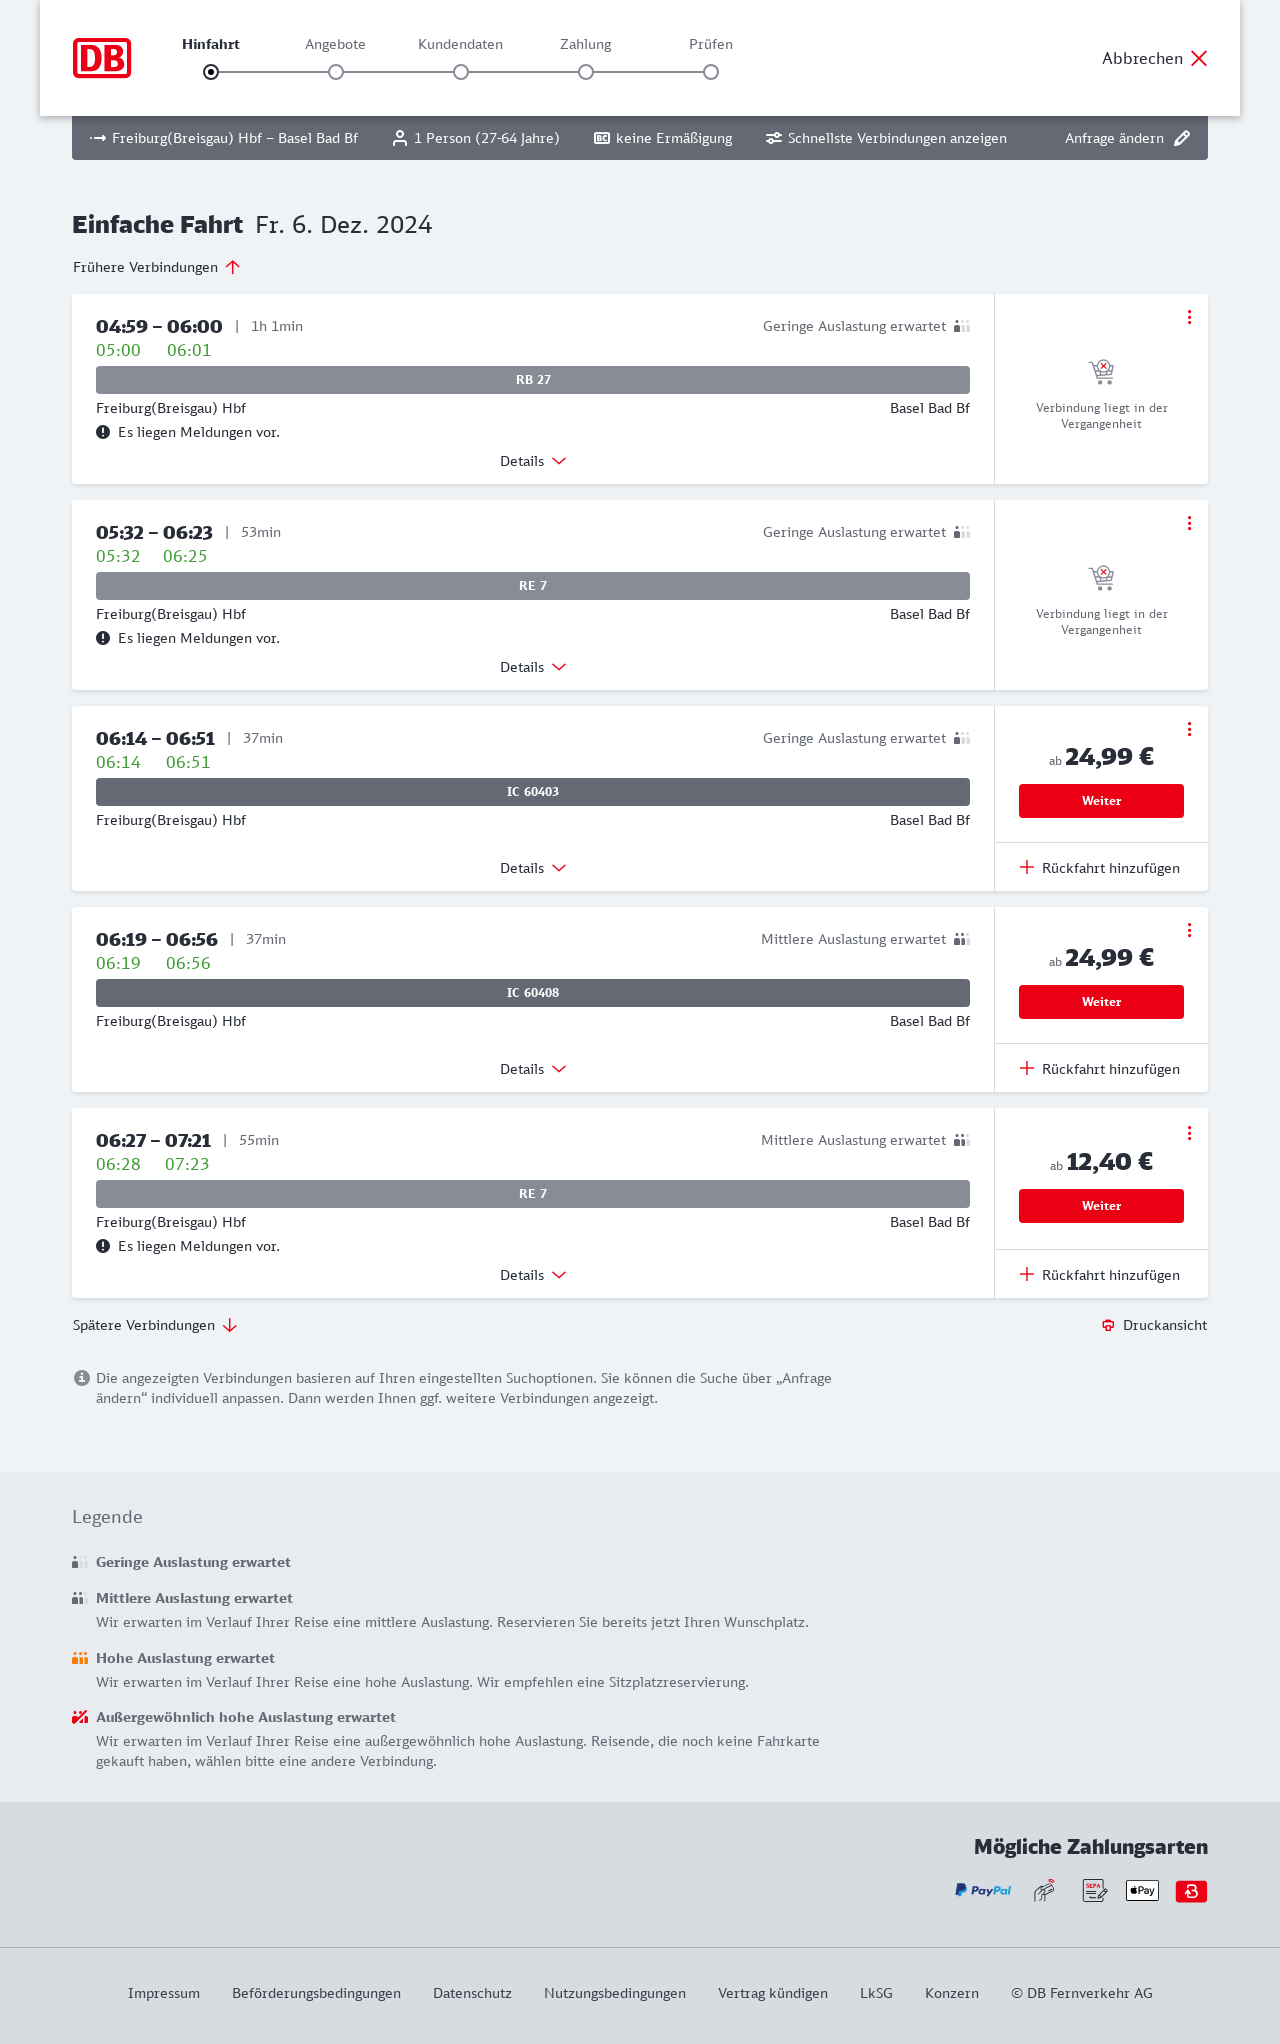This screenshot has height=2044, width=1280.
Task: Open three-dot menu for RB 27 connection
Action: pyautogui.click(x=1189, y=317)
